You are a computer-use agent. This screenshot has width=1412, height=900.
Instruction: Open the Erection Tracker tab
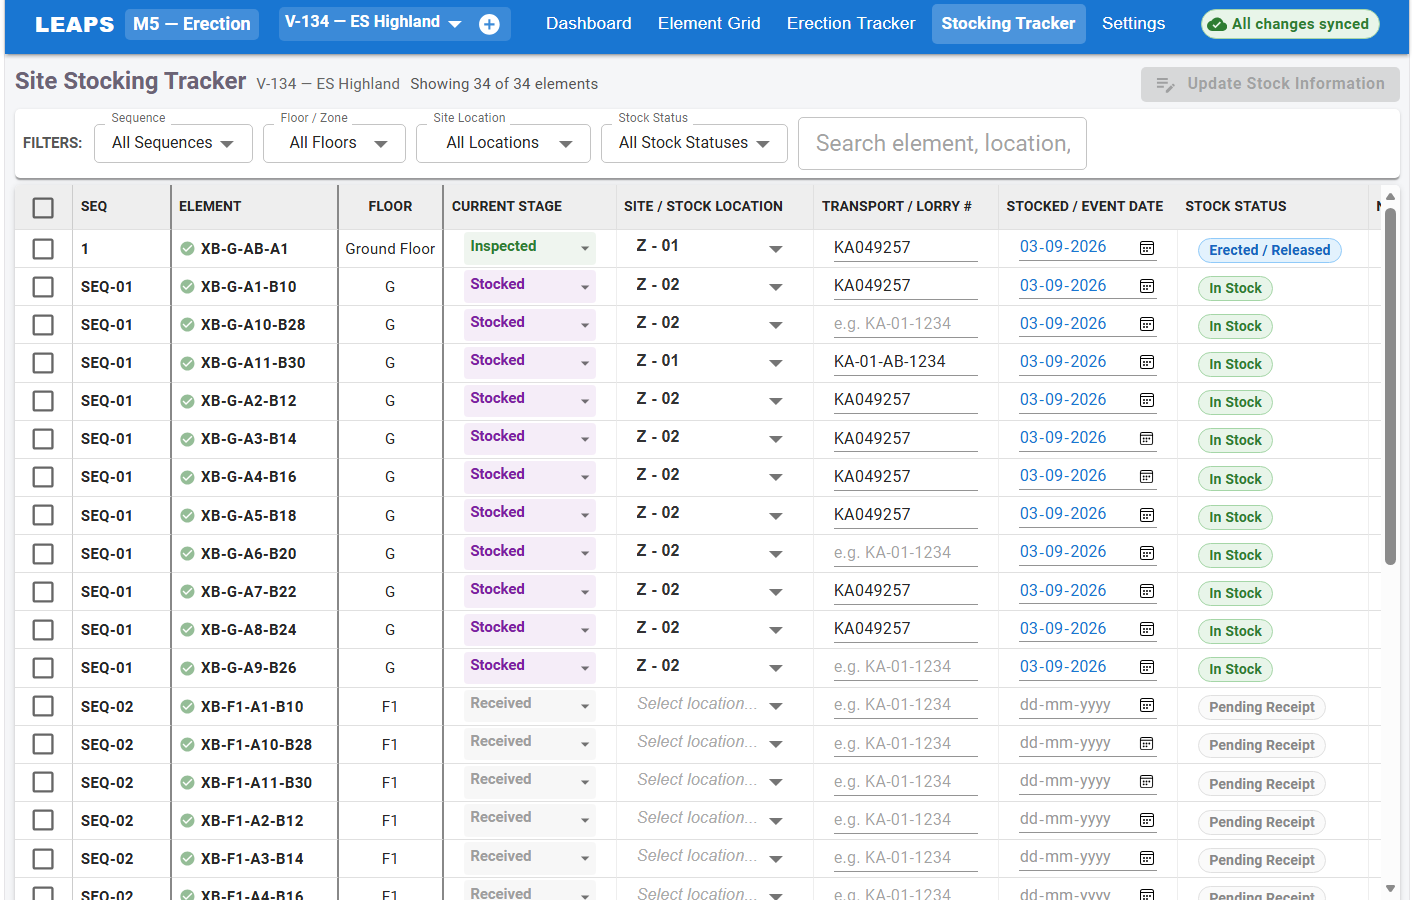pyautogui.click(x=851, y=23)
